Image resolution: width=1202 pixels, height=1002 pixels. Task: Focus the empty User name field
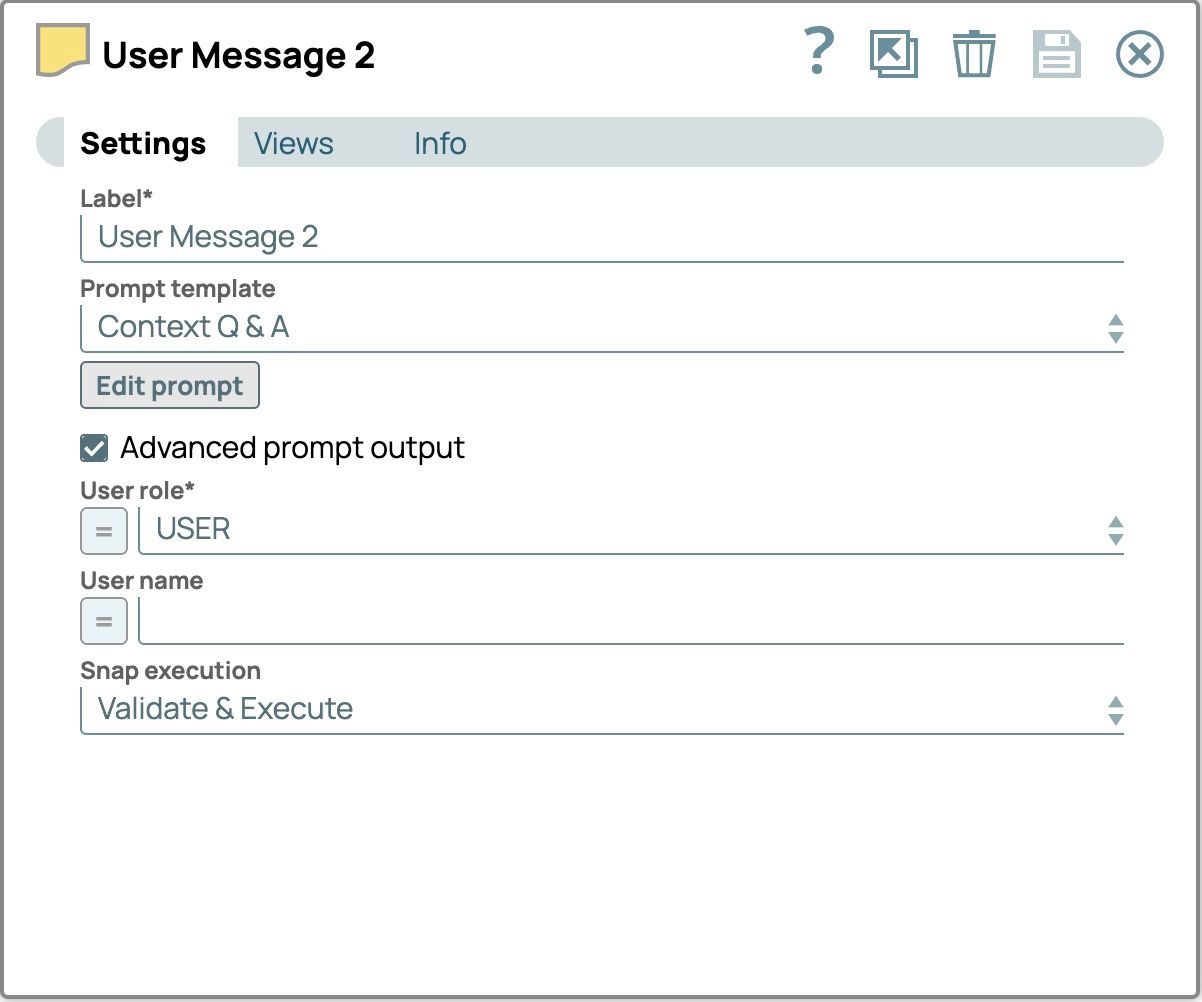630,621
